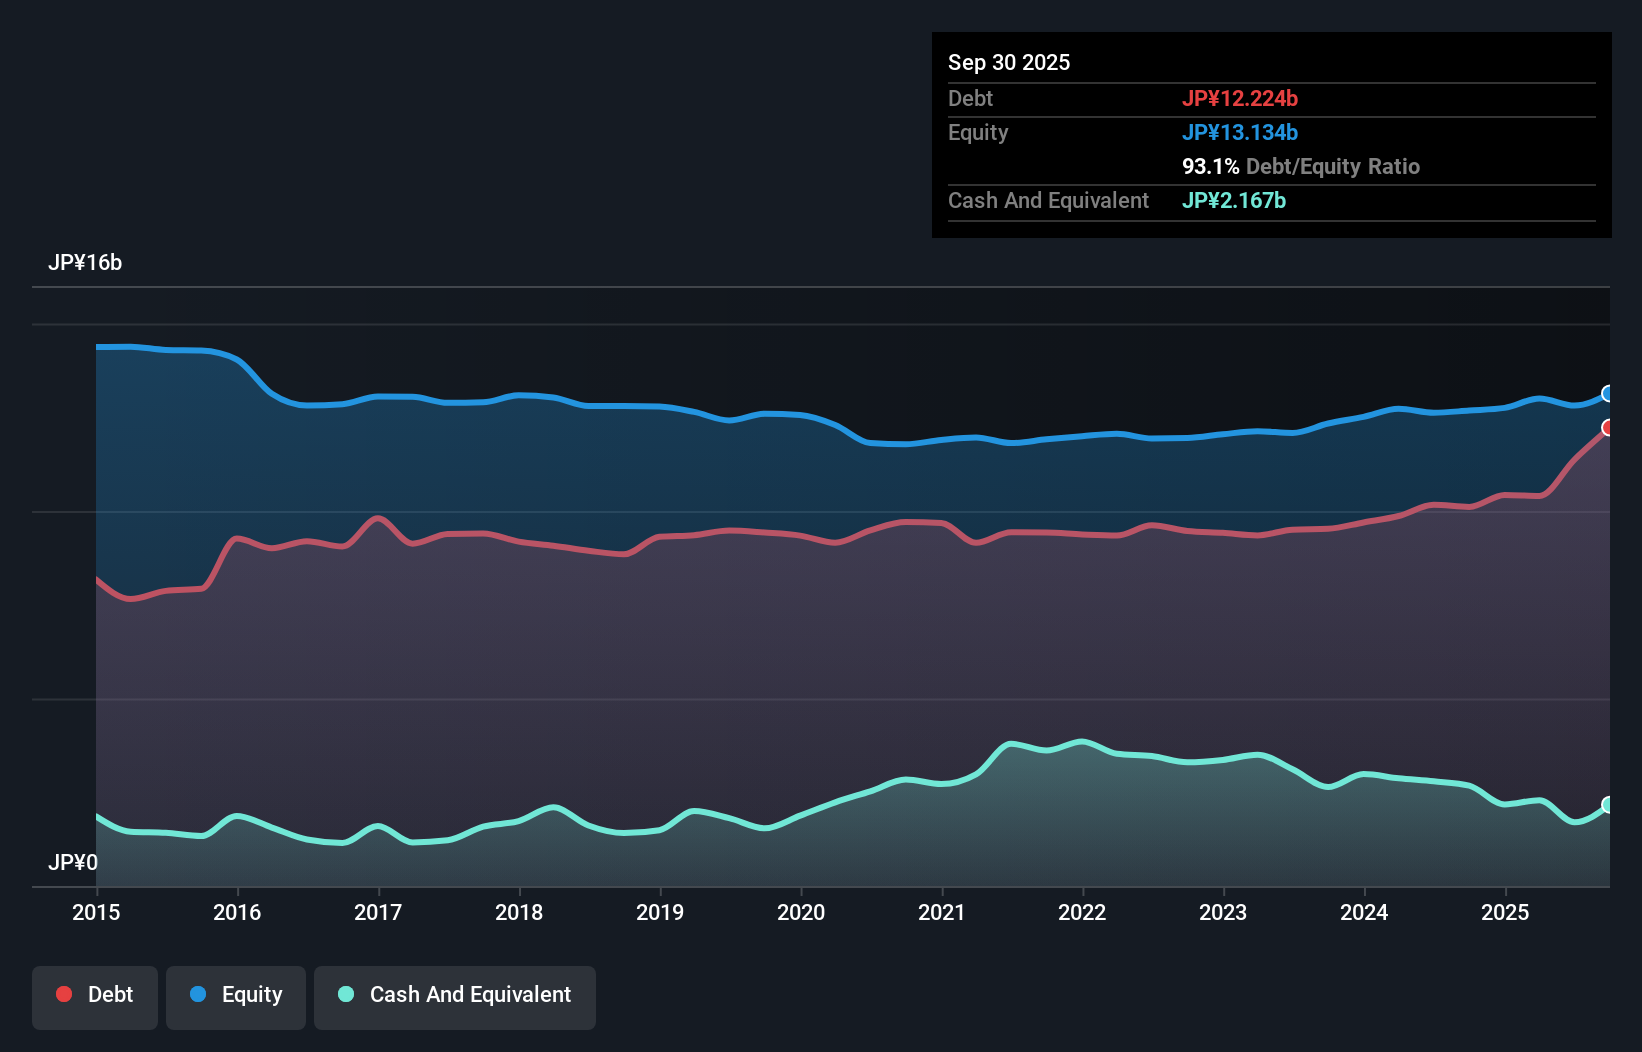
Task: Open the Cash And Equivalent tooltip row
Action: (x=1048, y=200)
